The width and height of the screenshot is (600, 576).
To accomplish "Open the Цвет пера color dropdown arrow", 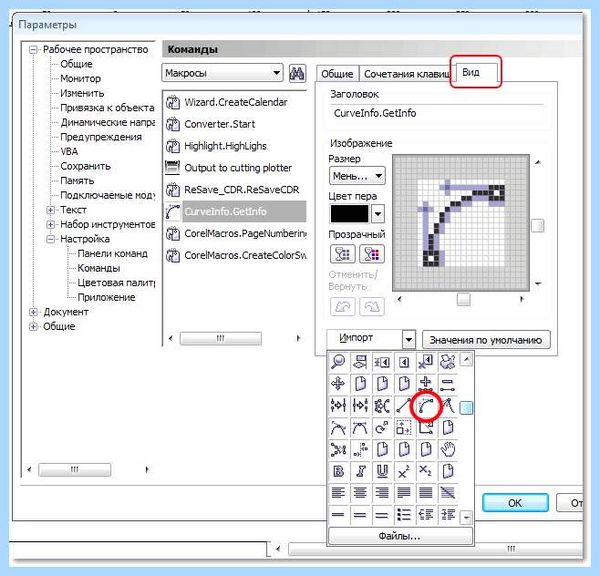I will tap(378, 214).
